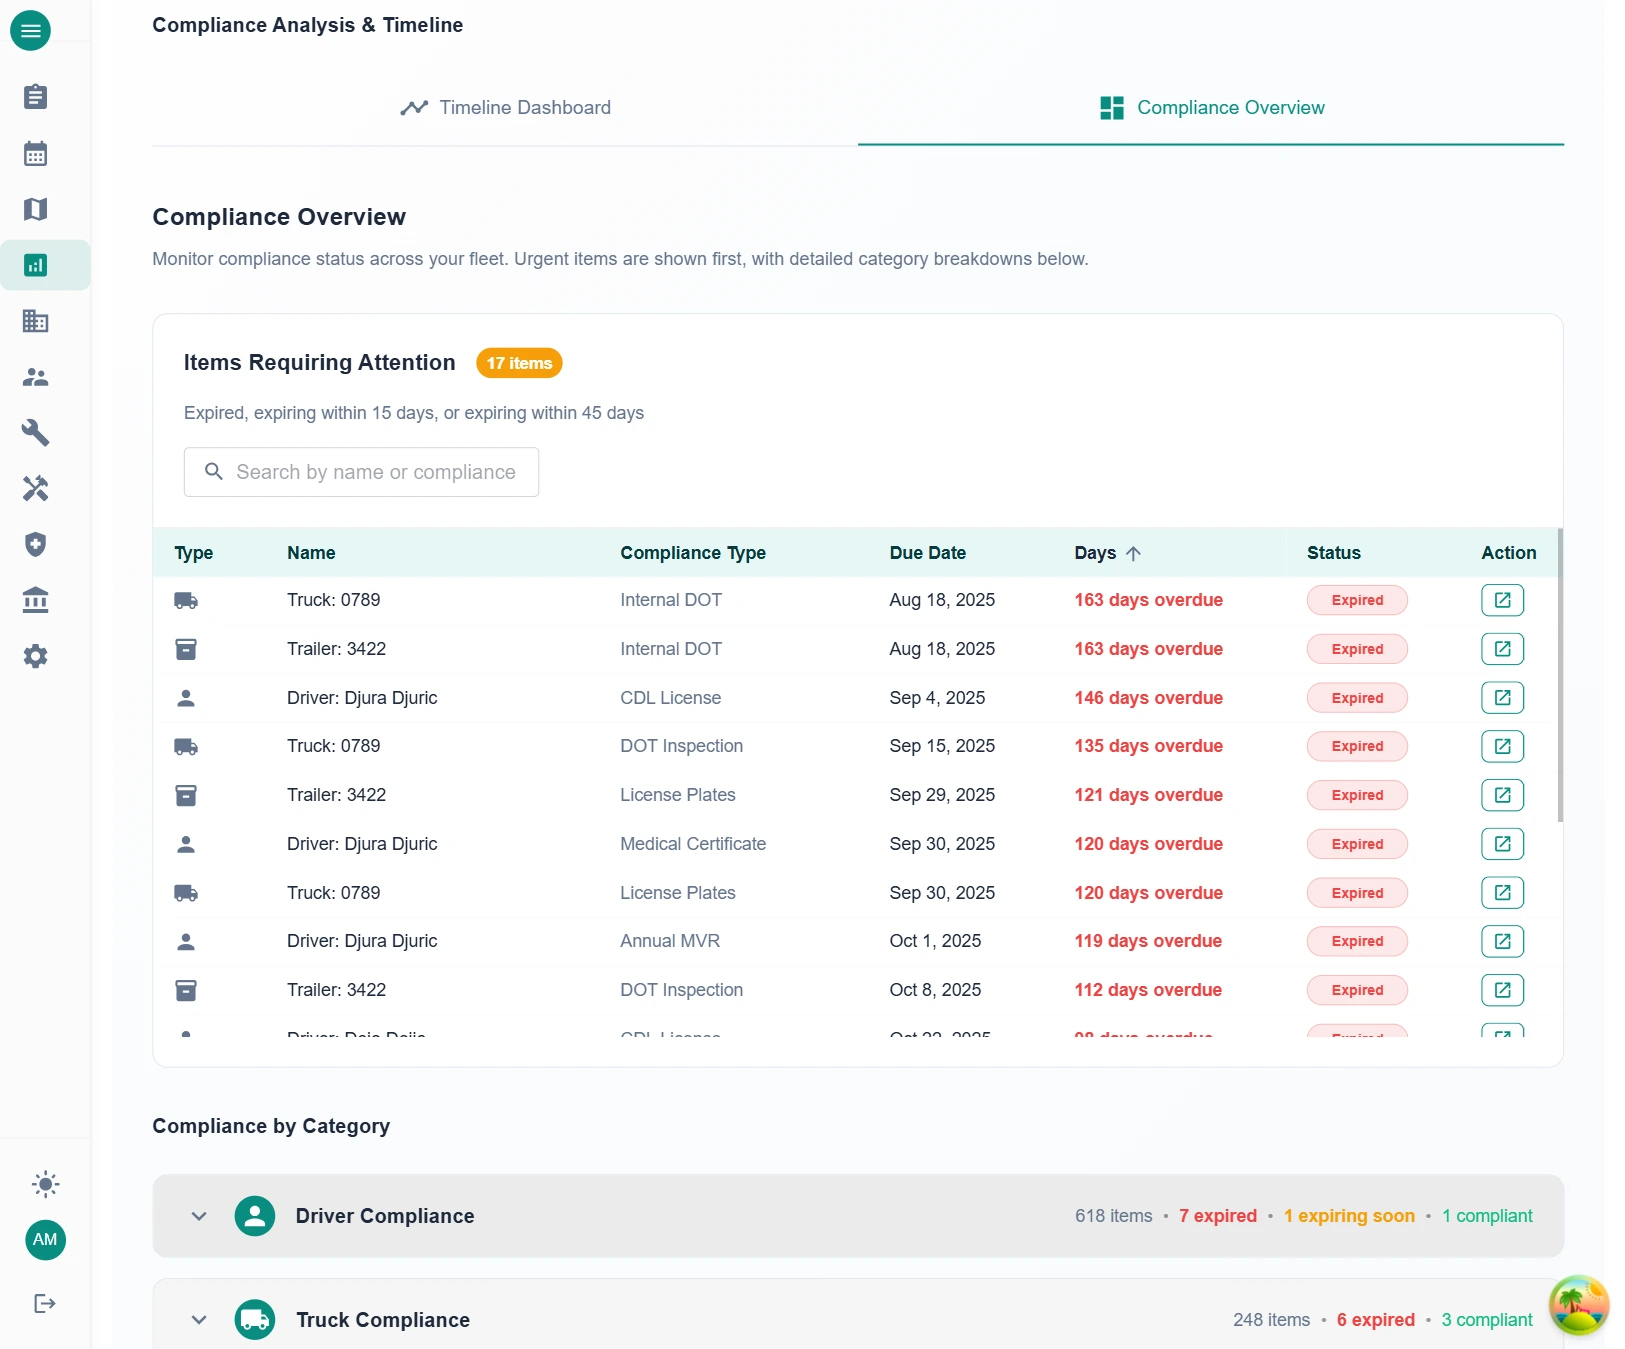
Task: Click '119 days overdue' text
Action: [1148, 941]
